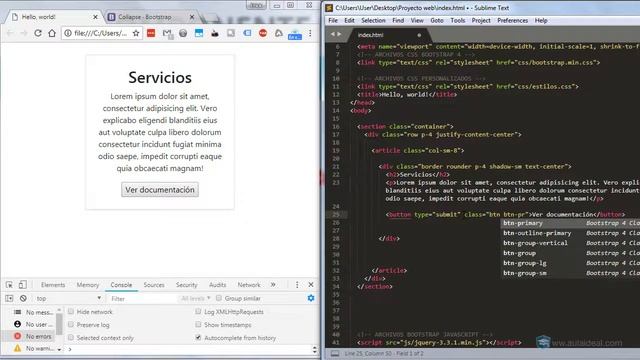Jump to previous tab in Sublime
This screenshot has width=640, height=360.
tap(333, 34)
